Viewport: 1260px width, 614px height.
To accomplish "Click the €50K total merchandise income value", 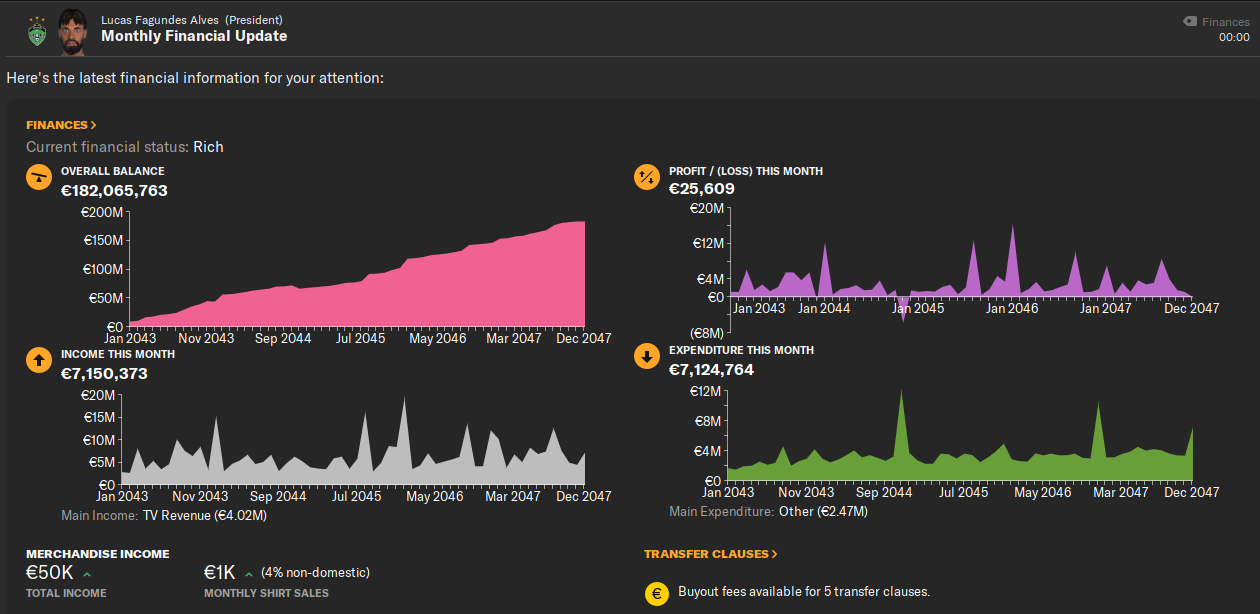I will (50, 573).
